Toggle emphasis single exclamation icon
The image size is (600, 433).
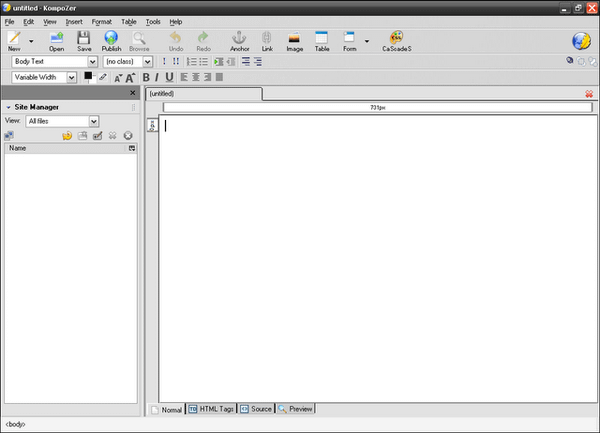164,62
